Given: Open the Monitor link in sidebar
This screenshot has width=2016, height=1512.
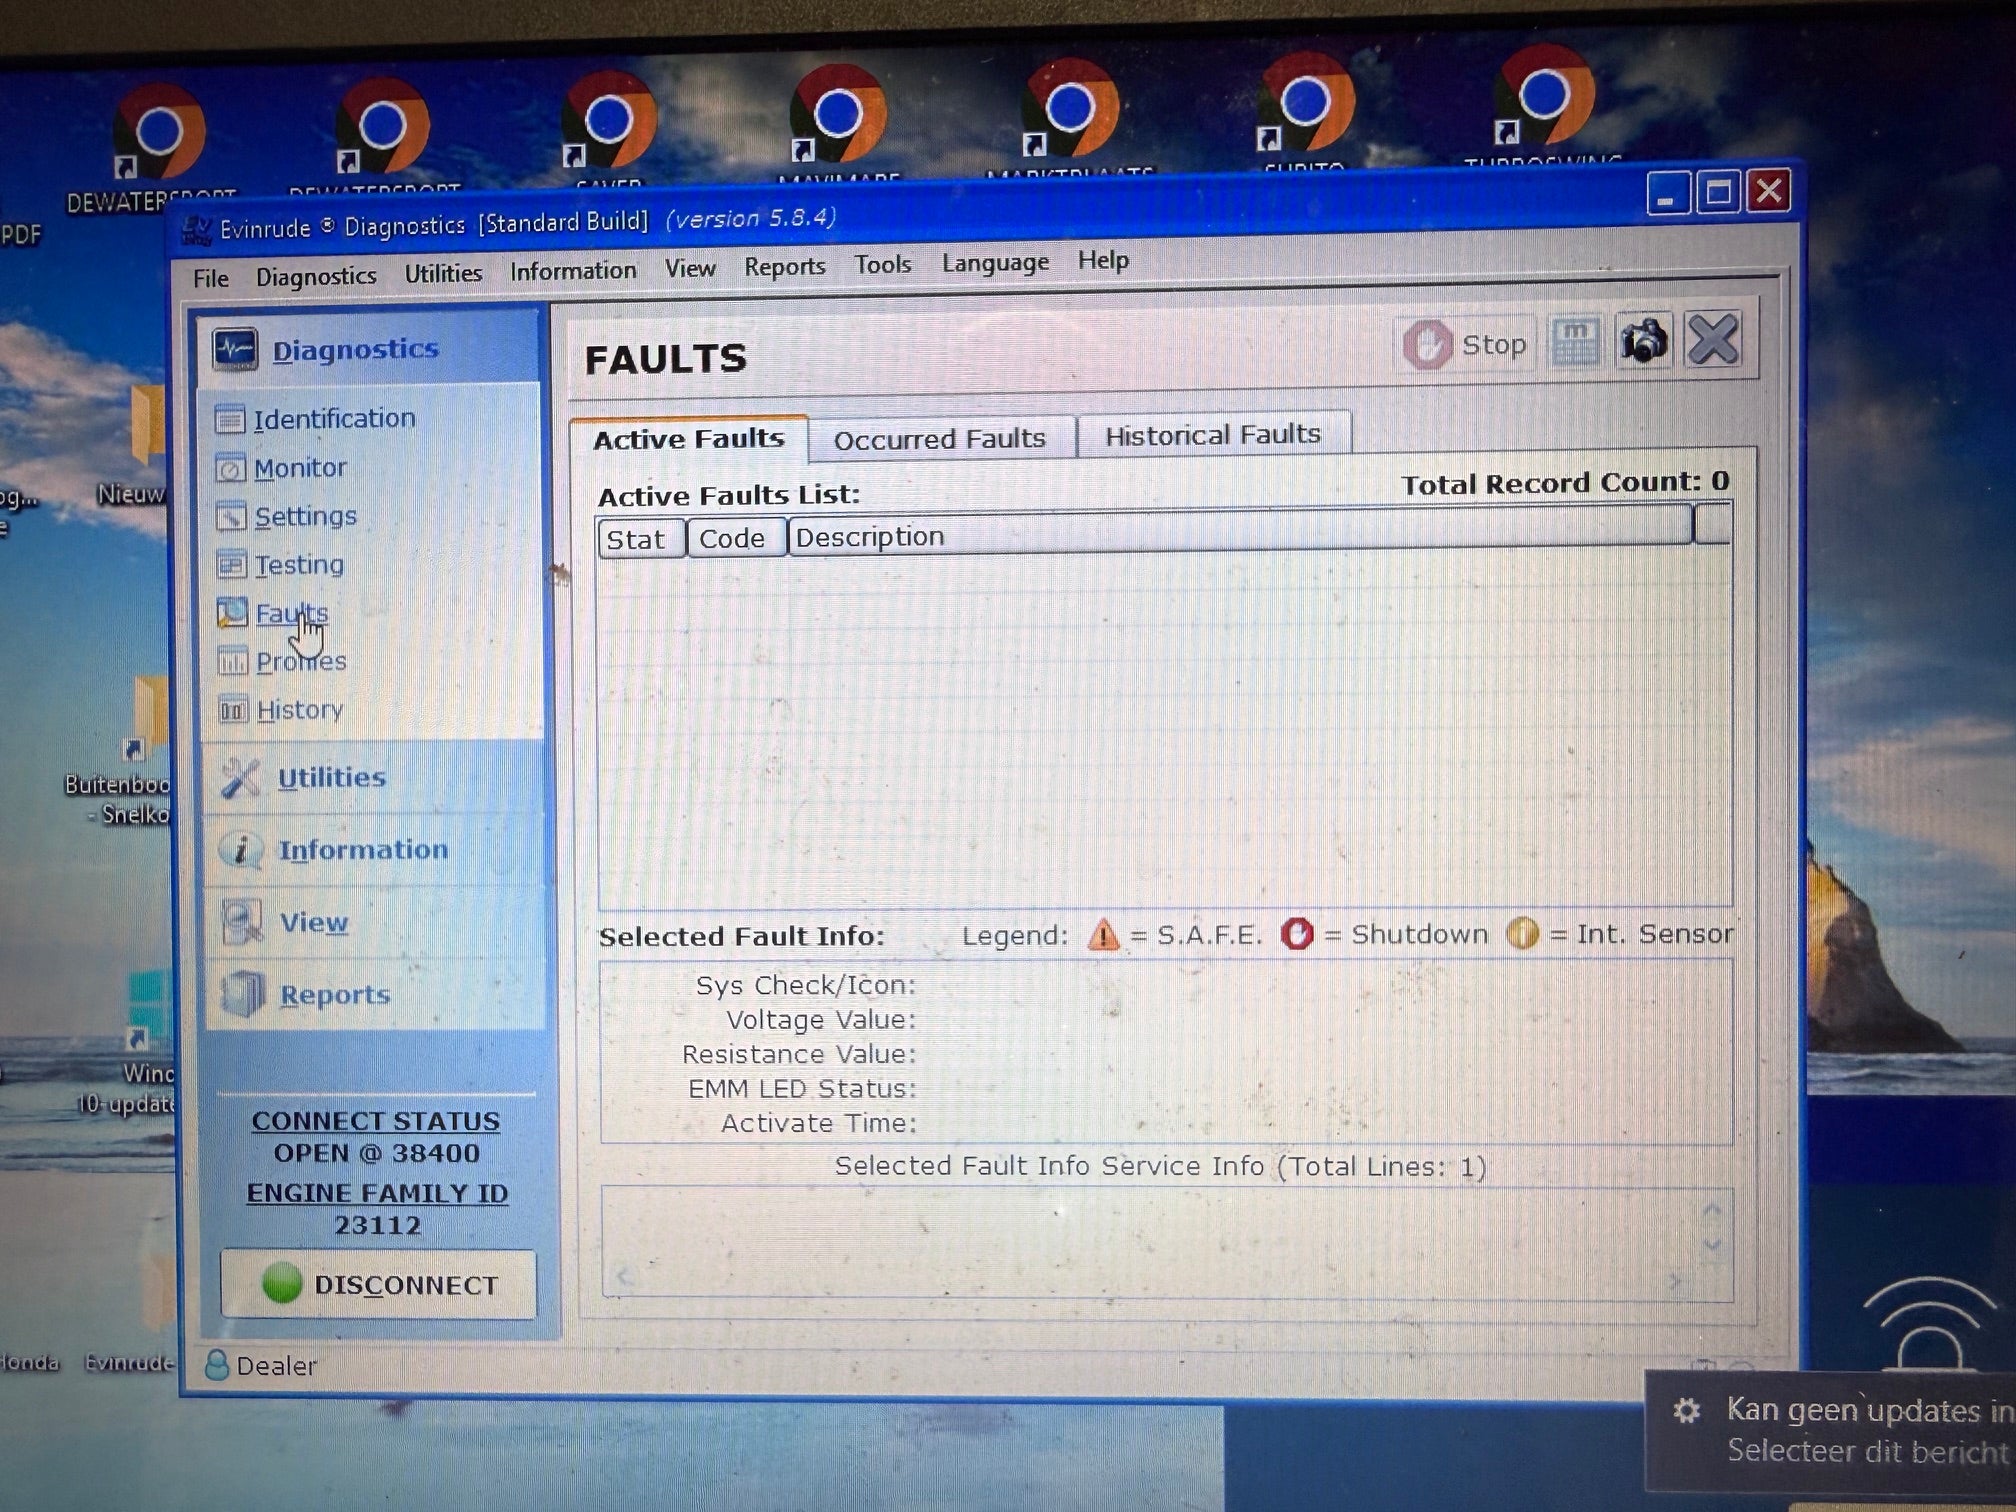Looking at the screenshot, I should point(300,467).
